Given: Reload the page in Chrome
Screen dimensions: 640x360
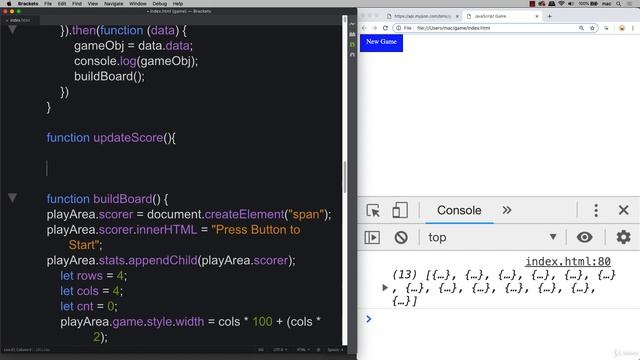Looking at the screenshot, I should pyautogui.click(x=385, y=28).
